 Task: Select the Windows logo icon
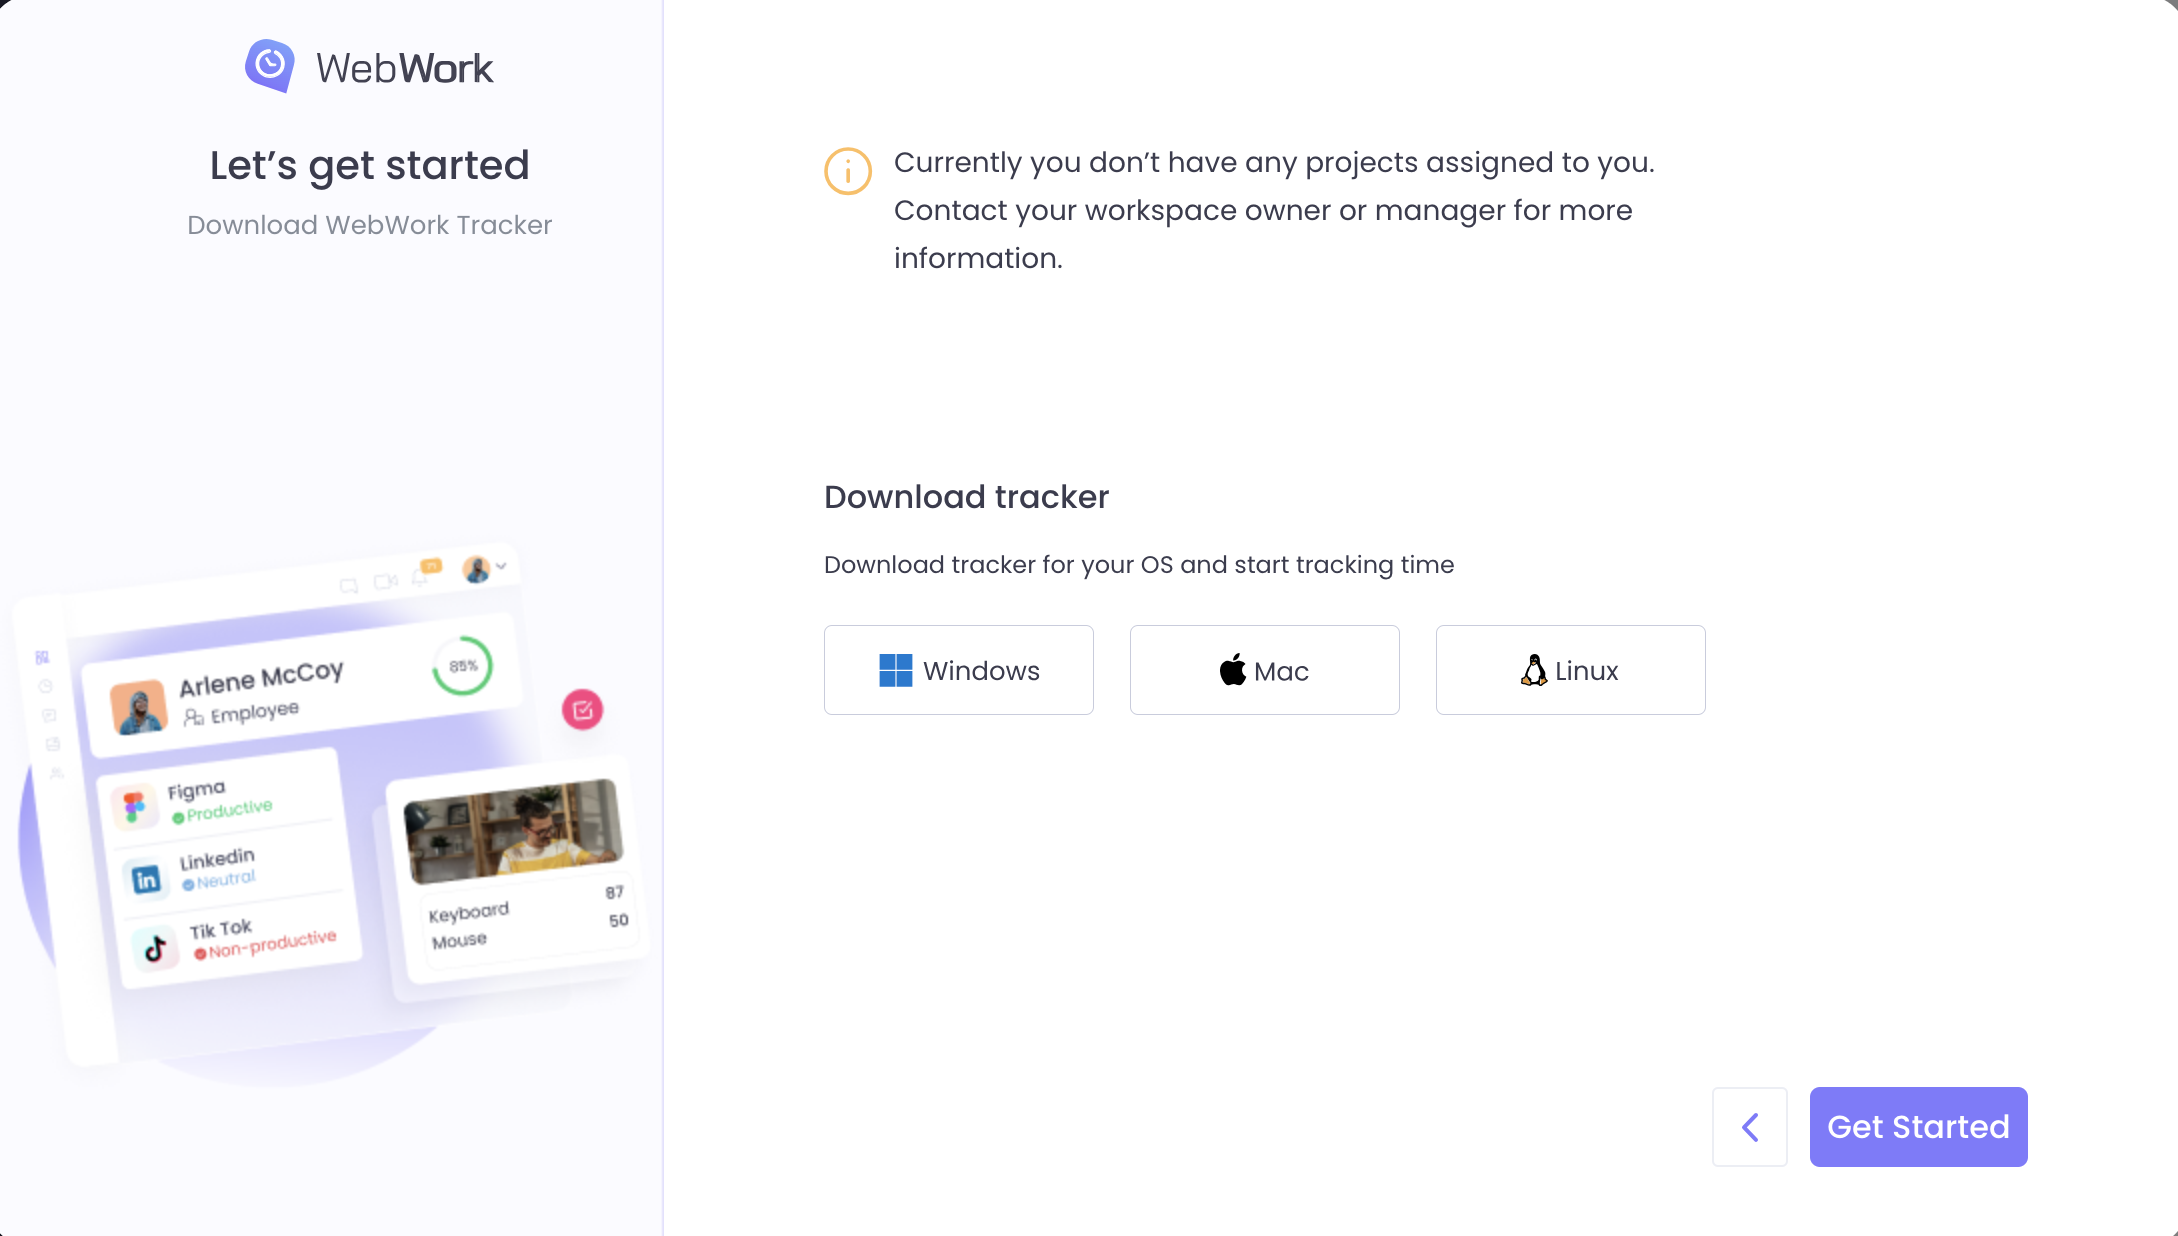coord(897,670)
